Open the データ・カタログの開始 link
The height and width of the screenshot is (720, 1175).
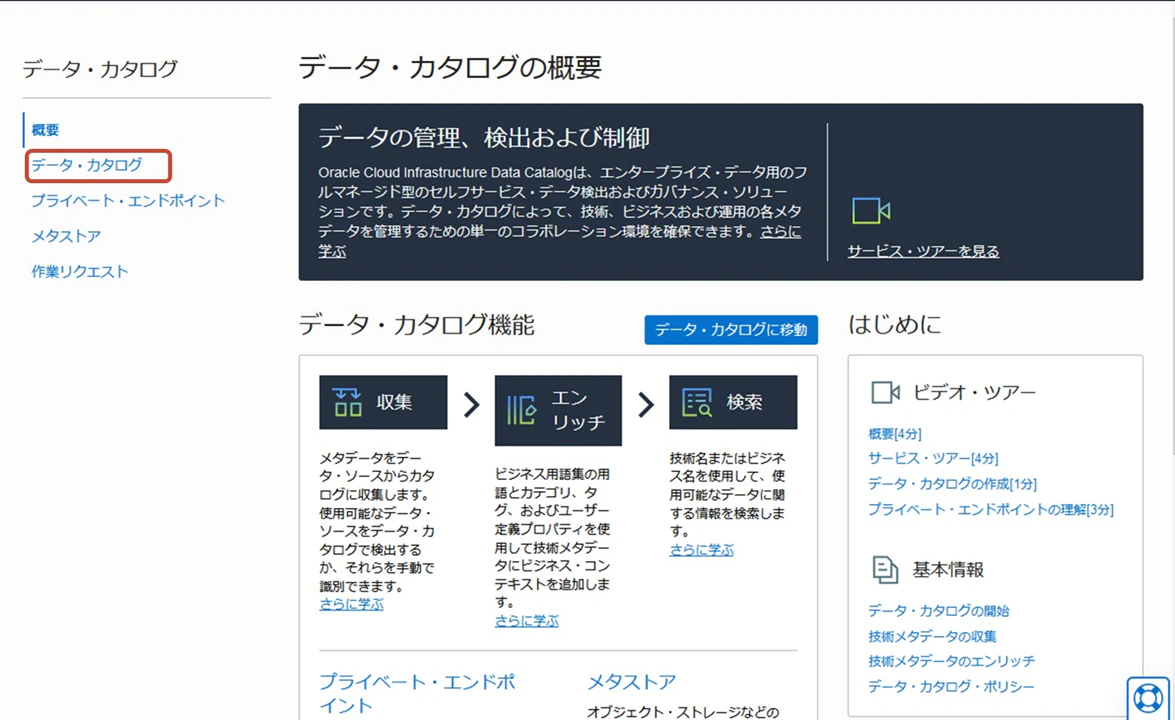coord(939,611)
